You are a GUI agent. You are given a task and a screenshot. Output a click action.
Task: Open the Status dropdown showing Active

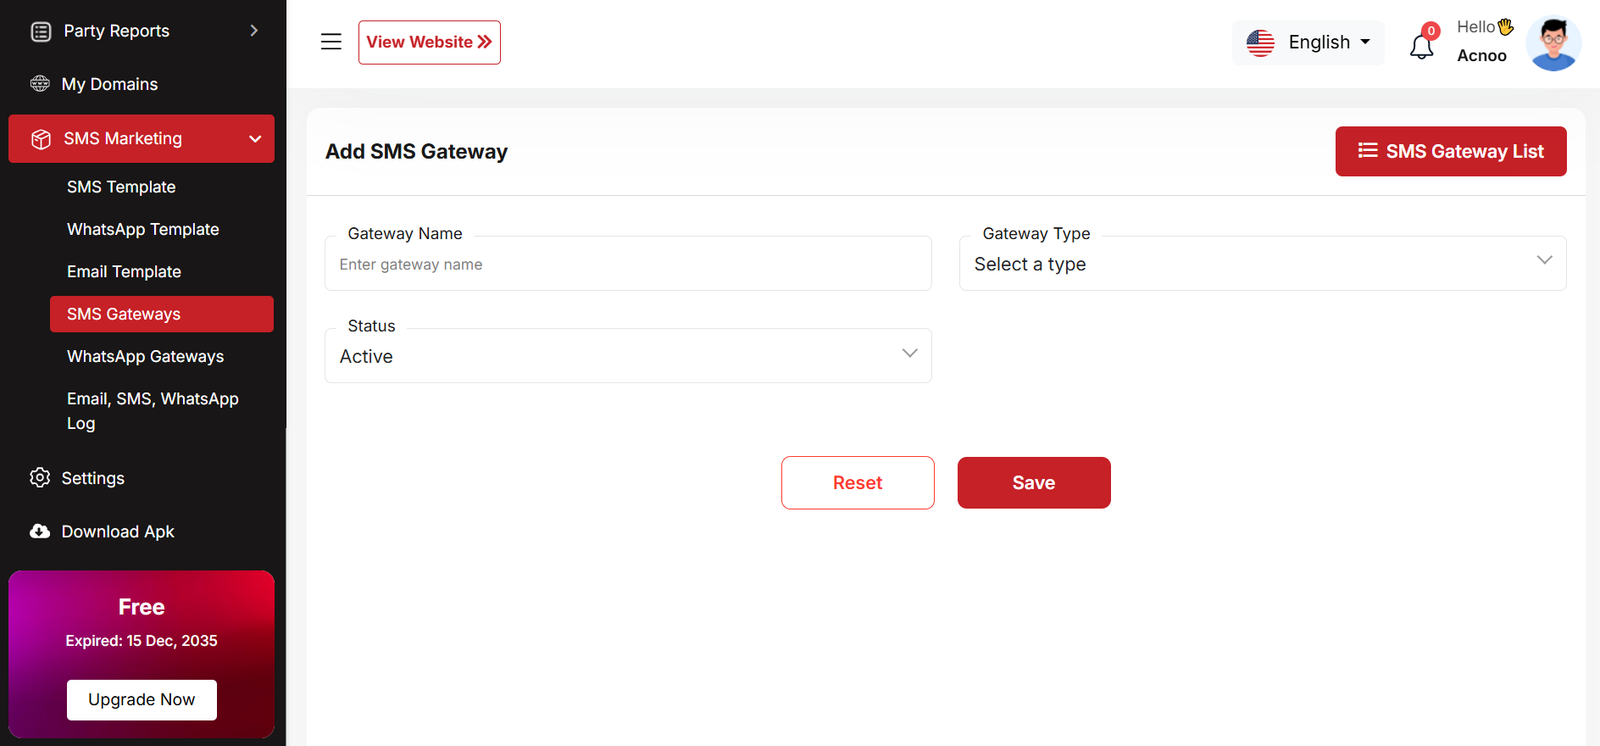coord(628,356)
